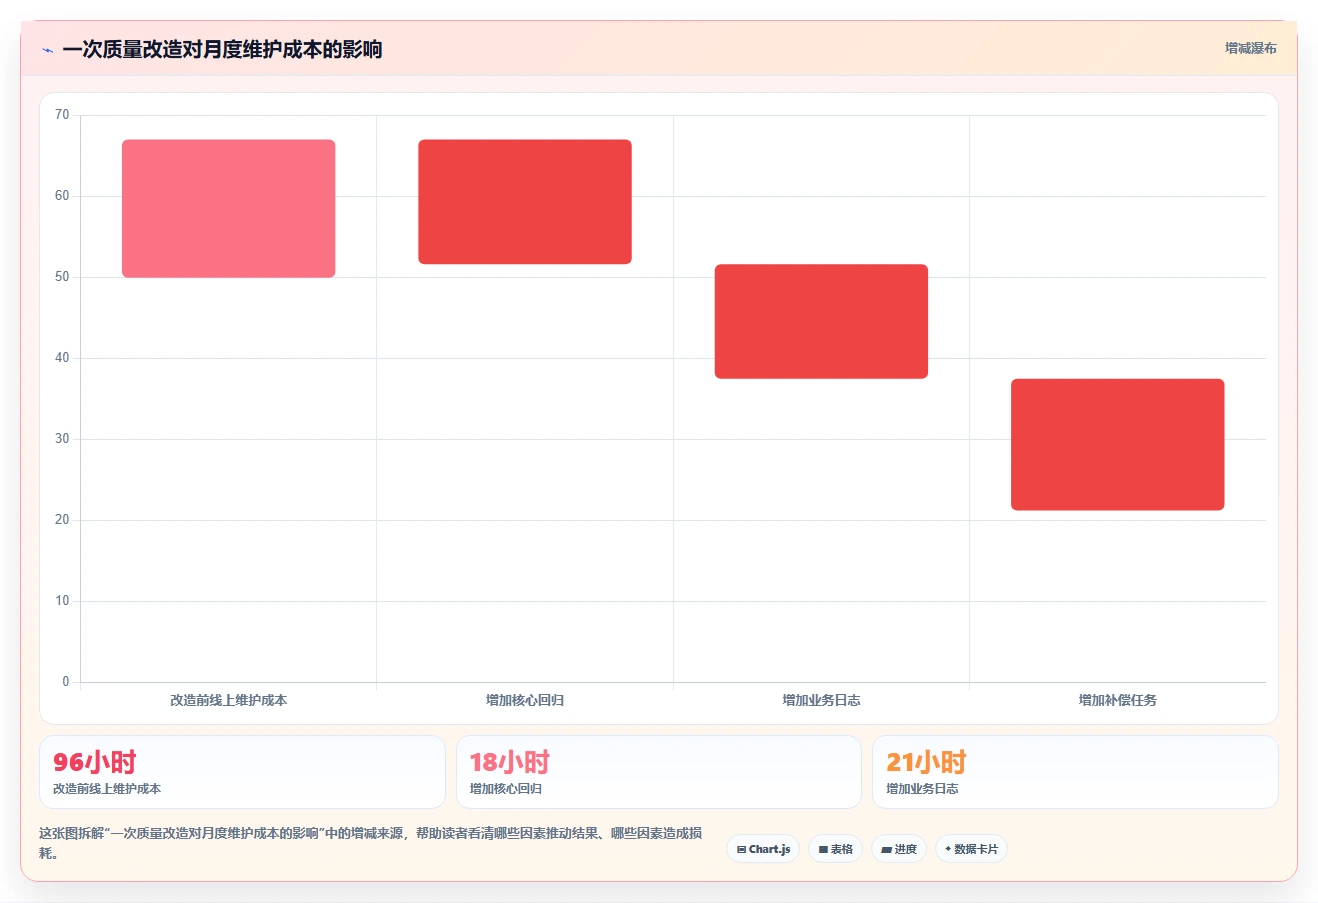The width and height of the screenshot is (1318, 903).
Task: Click the 增加业务日志 caption under 21小时
Action: pyautogui.click(x=922, y=789)
